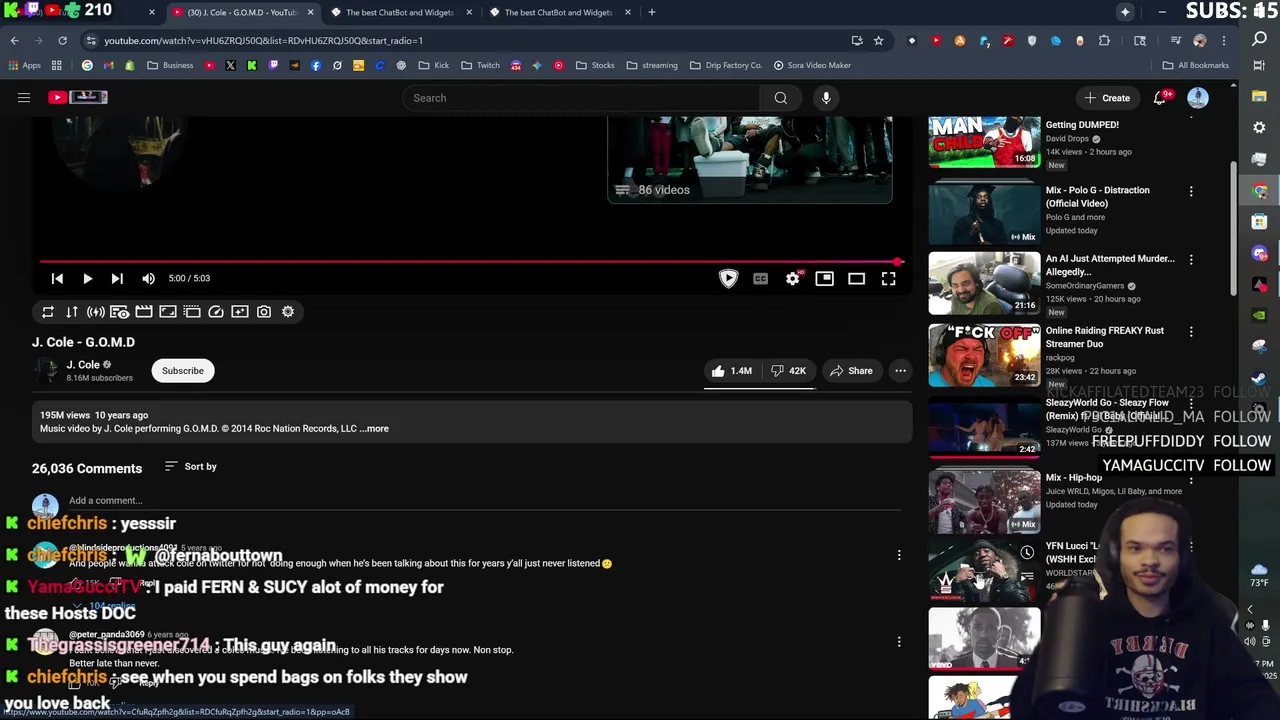Toggle fullscreen mode
This screenshot has width=1280, height=720.
[888, 279]
